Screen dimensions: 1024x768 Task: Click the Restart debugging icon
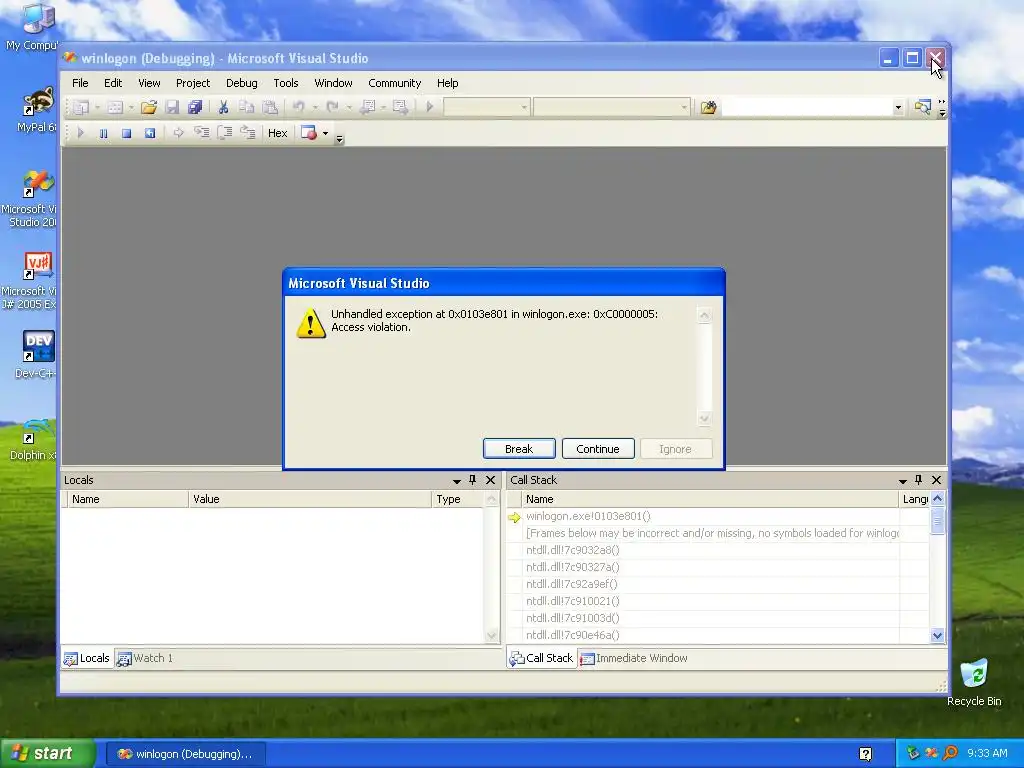pos(150,133)
